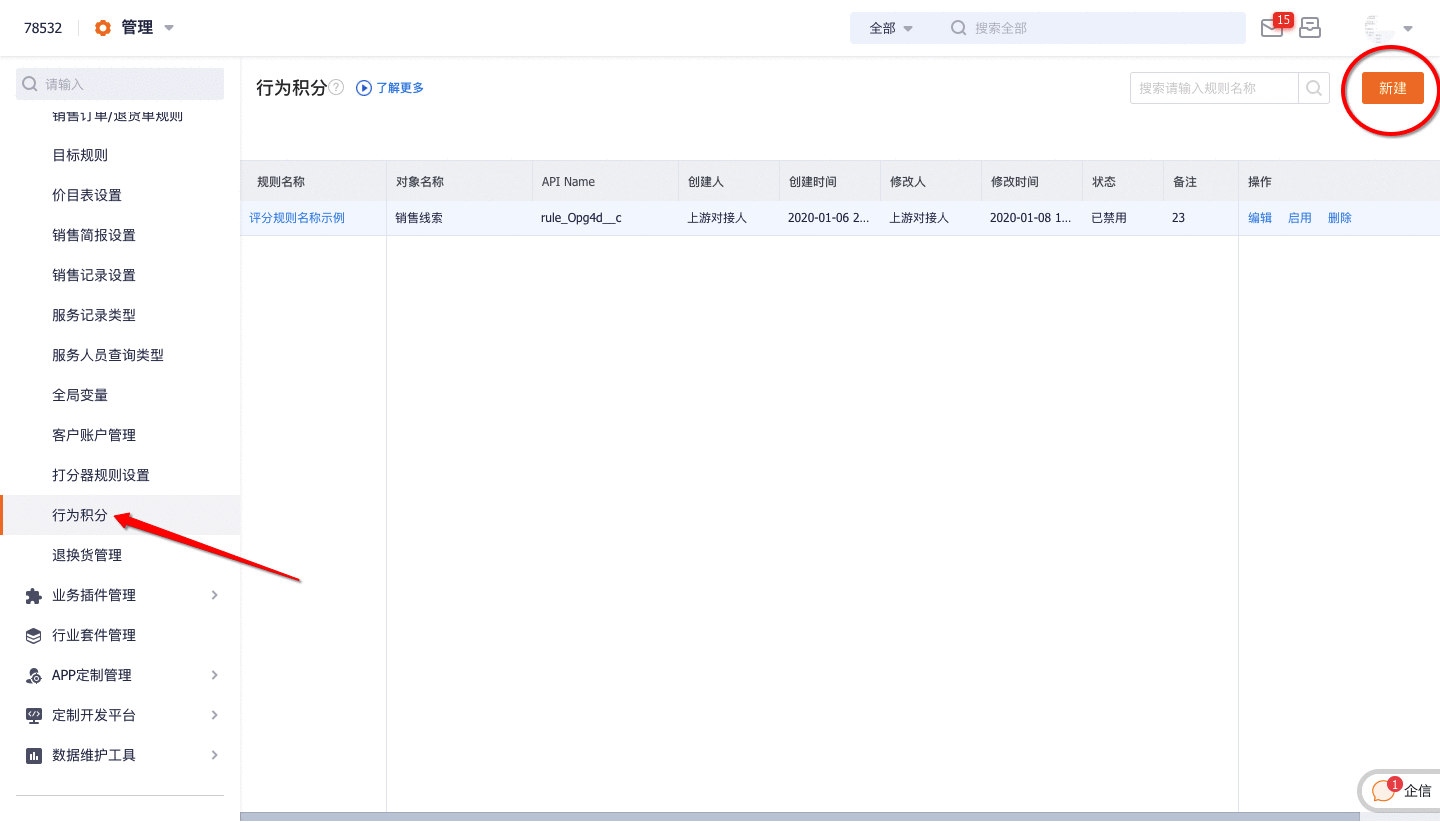
Task: Open rule 评分规则名称示例 link
Action: [x=297, y=218]
